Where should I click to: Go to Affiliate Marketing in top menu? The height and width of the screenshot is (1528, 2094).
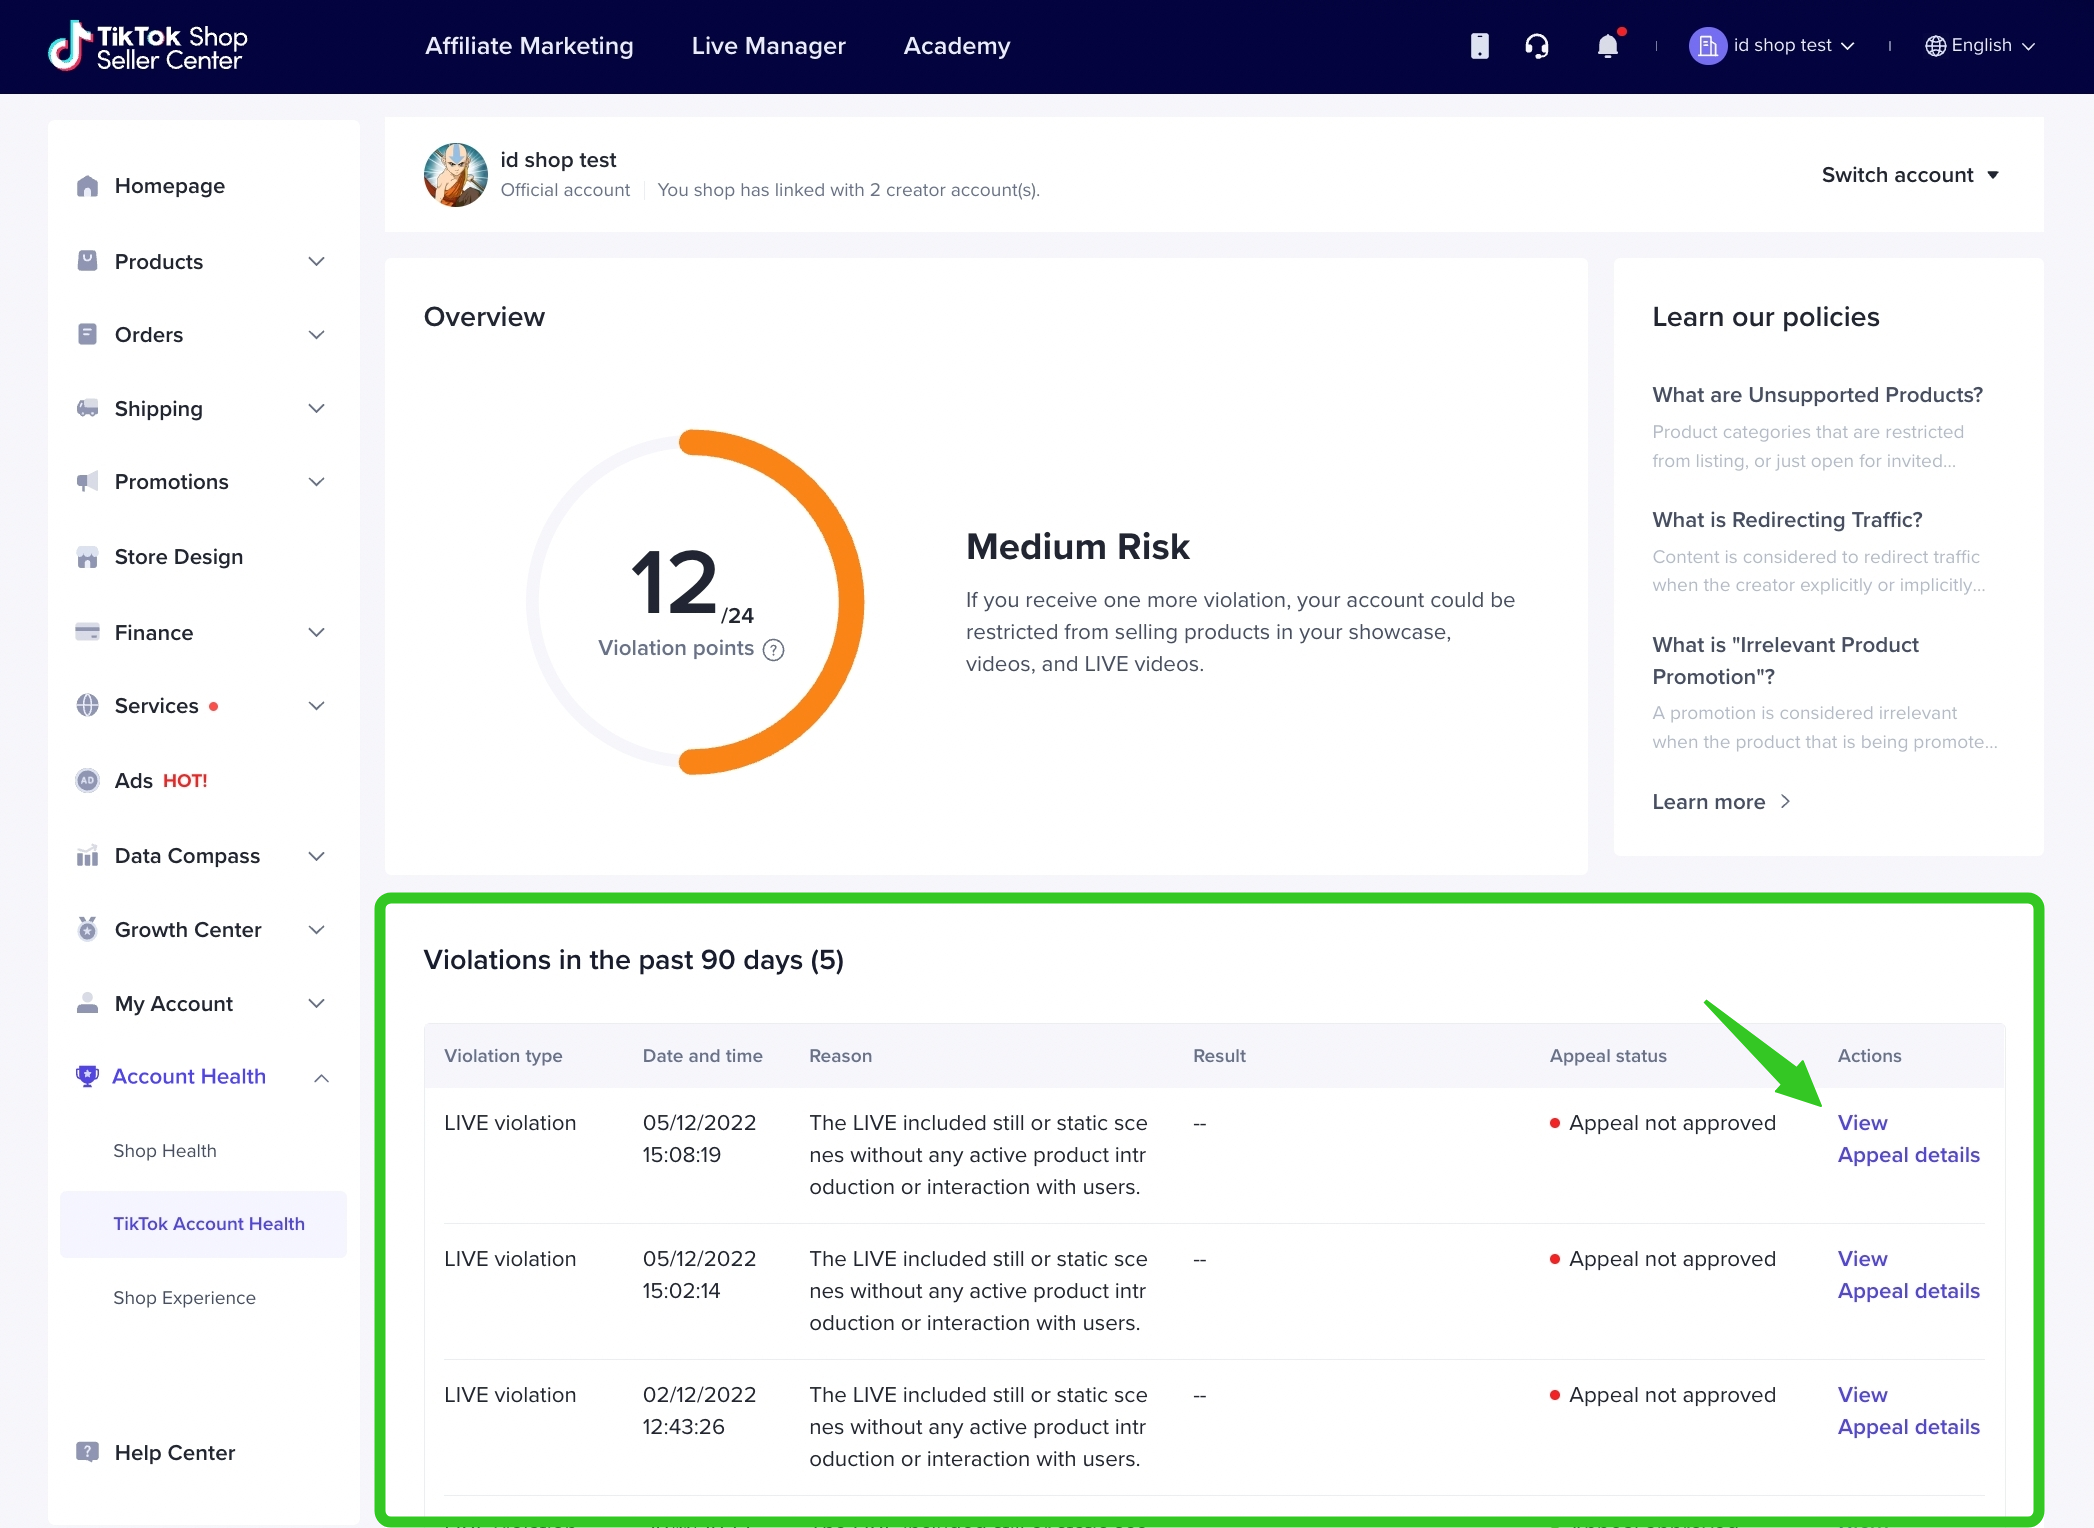point(529,46)
